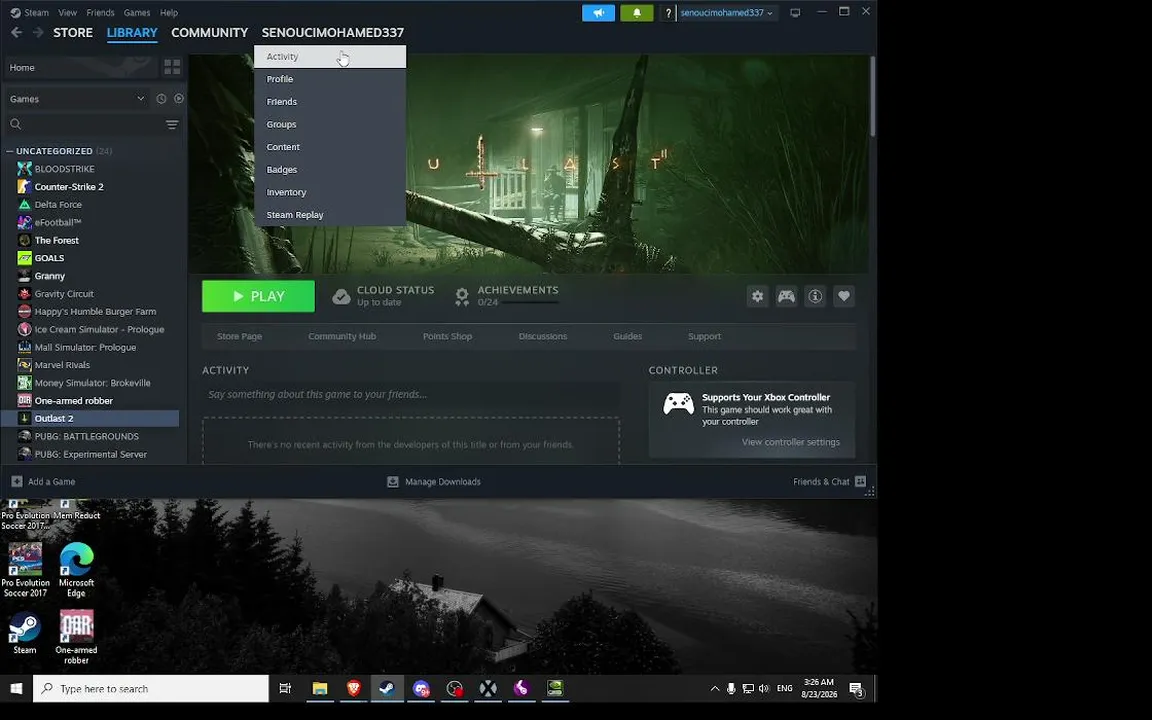1152x720 pixels.
Task: Click the library Home button
Action: click(79, 68)
